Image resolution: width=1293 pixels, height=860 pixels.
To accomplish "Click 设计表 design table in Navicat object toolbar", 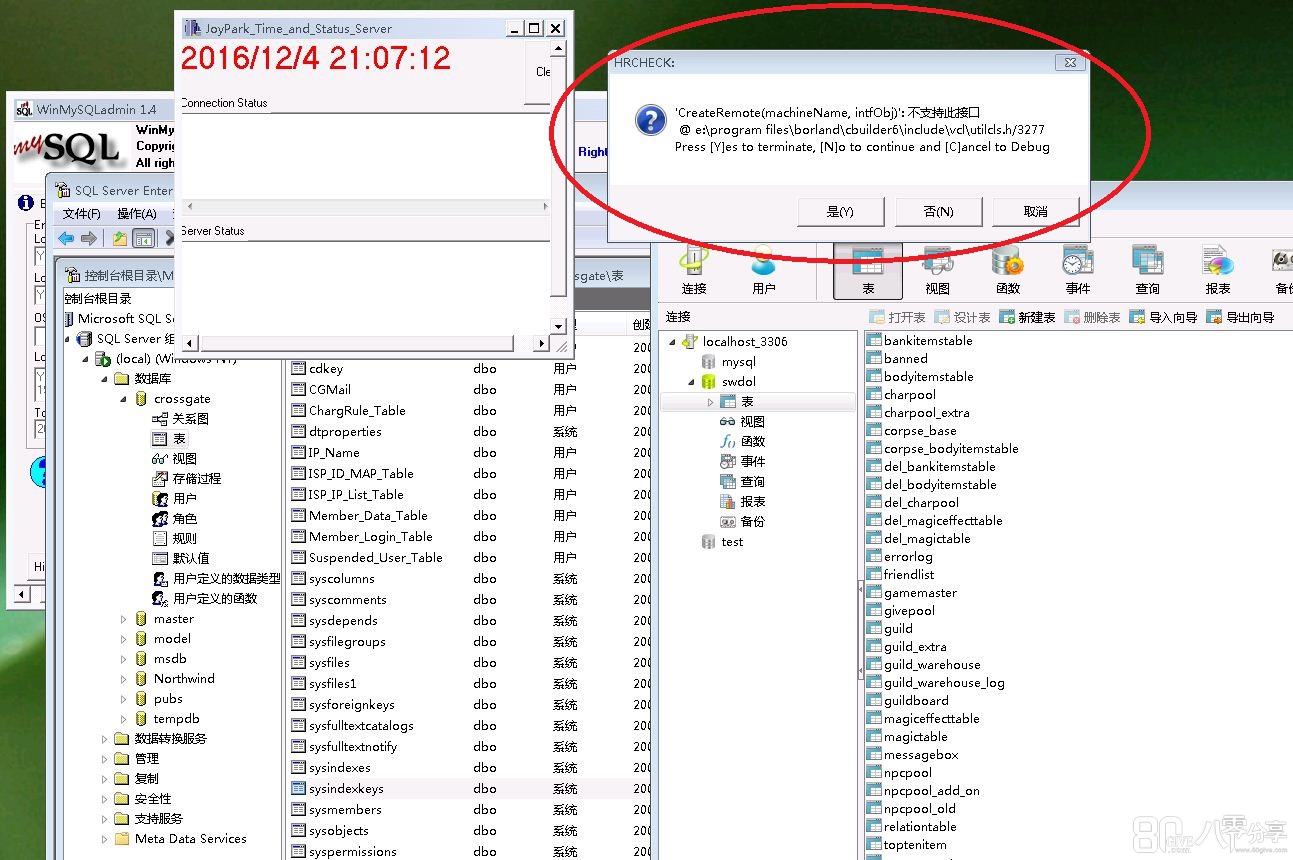I will pos(962,317).
